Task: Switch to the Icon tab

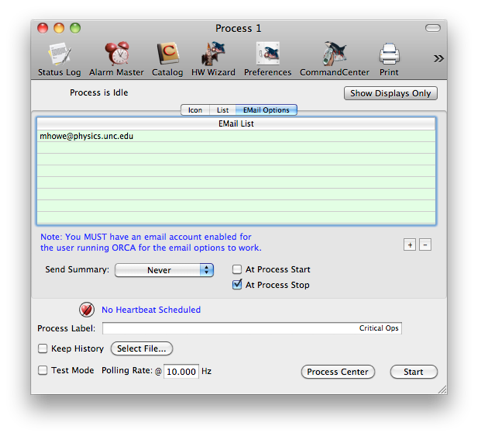Action: [195, 110]
